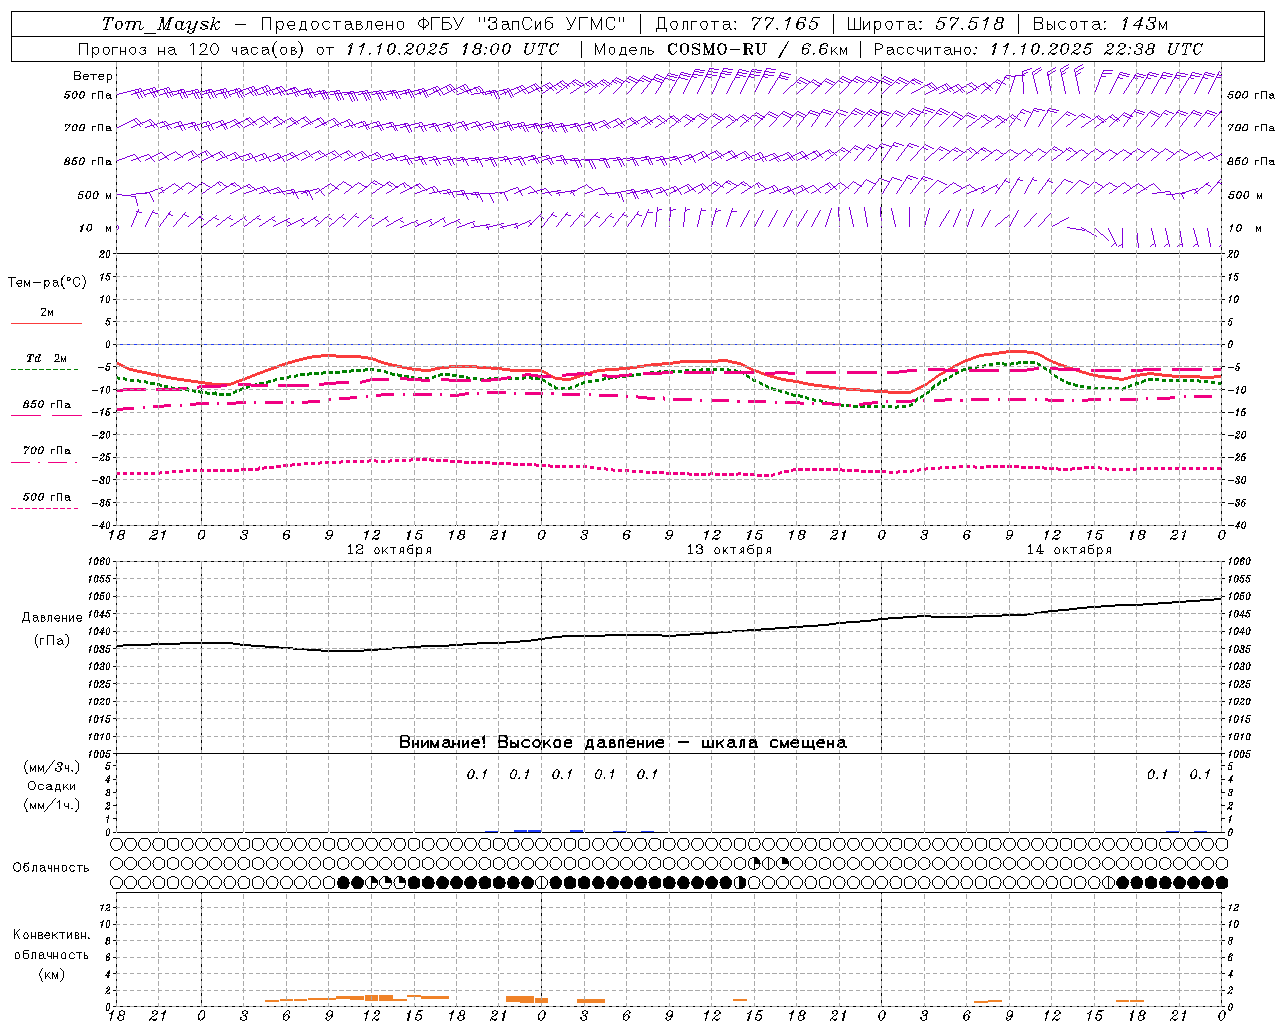Click the long-dashed 850 гПа temperature legend line
Screen dimensions: 1280x1024
pyautogui.click(x=46, y=415)
